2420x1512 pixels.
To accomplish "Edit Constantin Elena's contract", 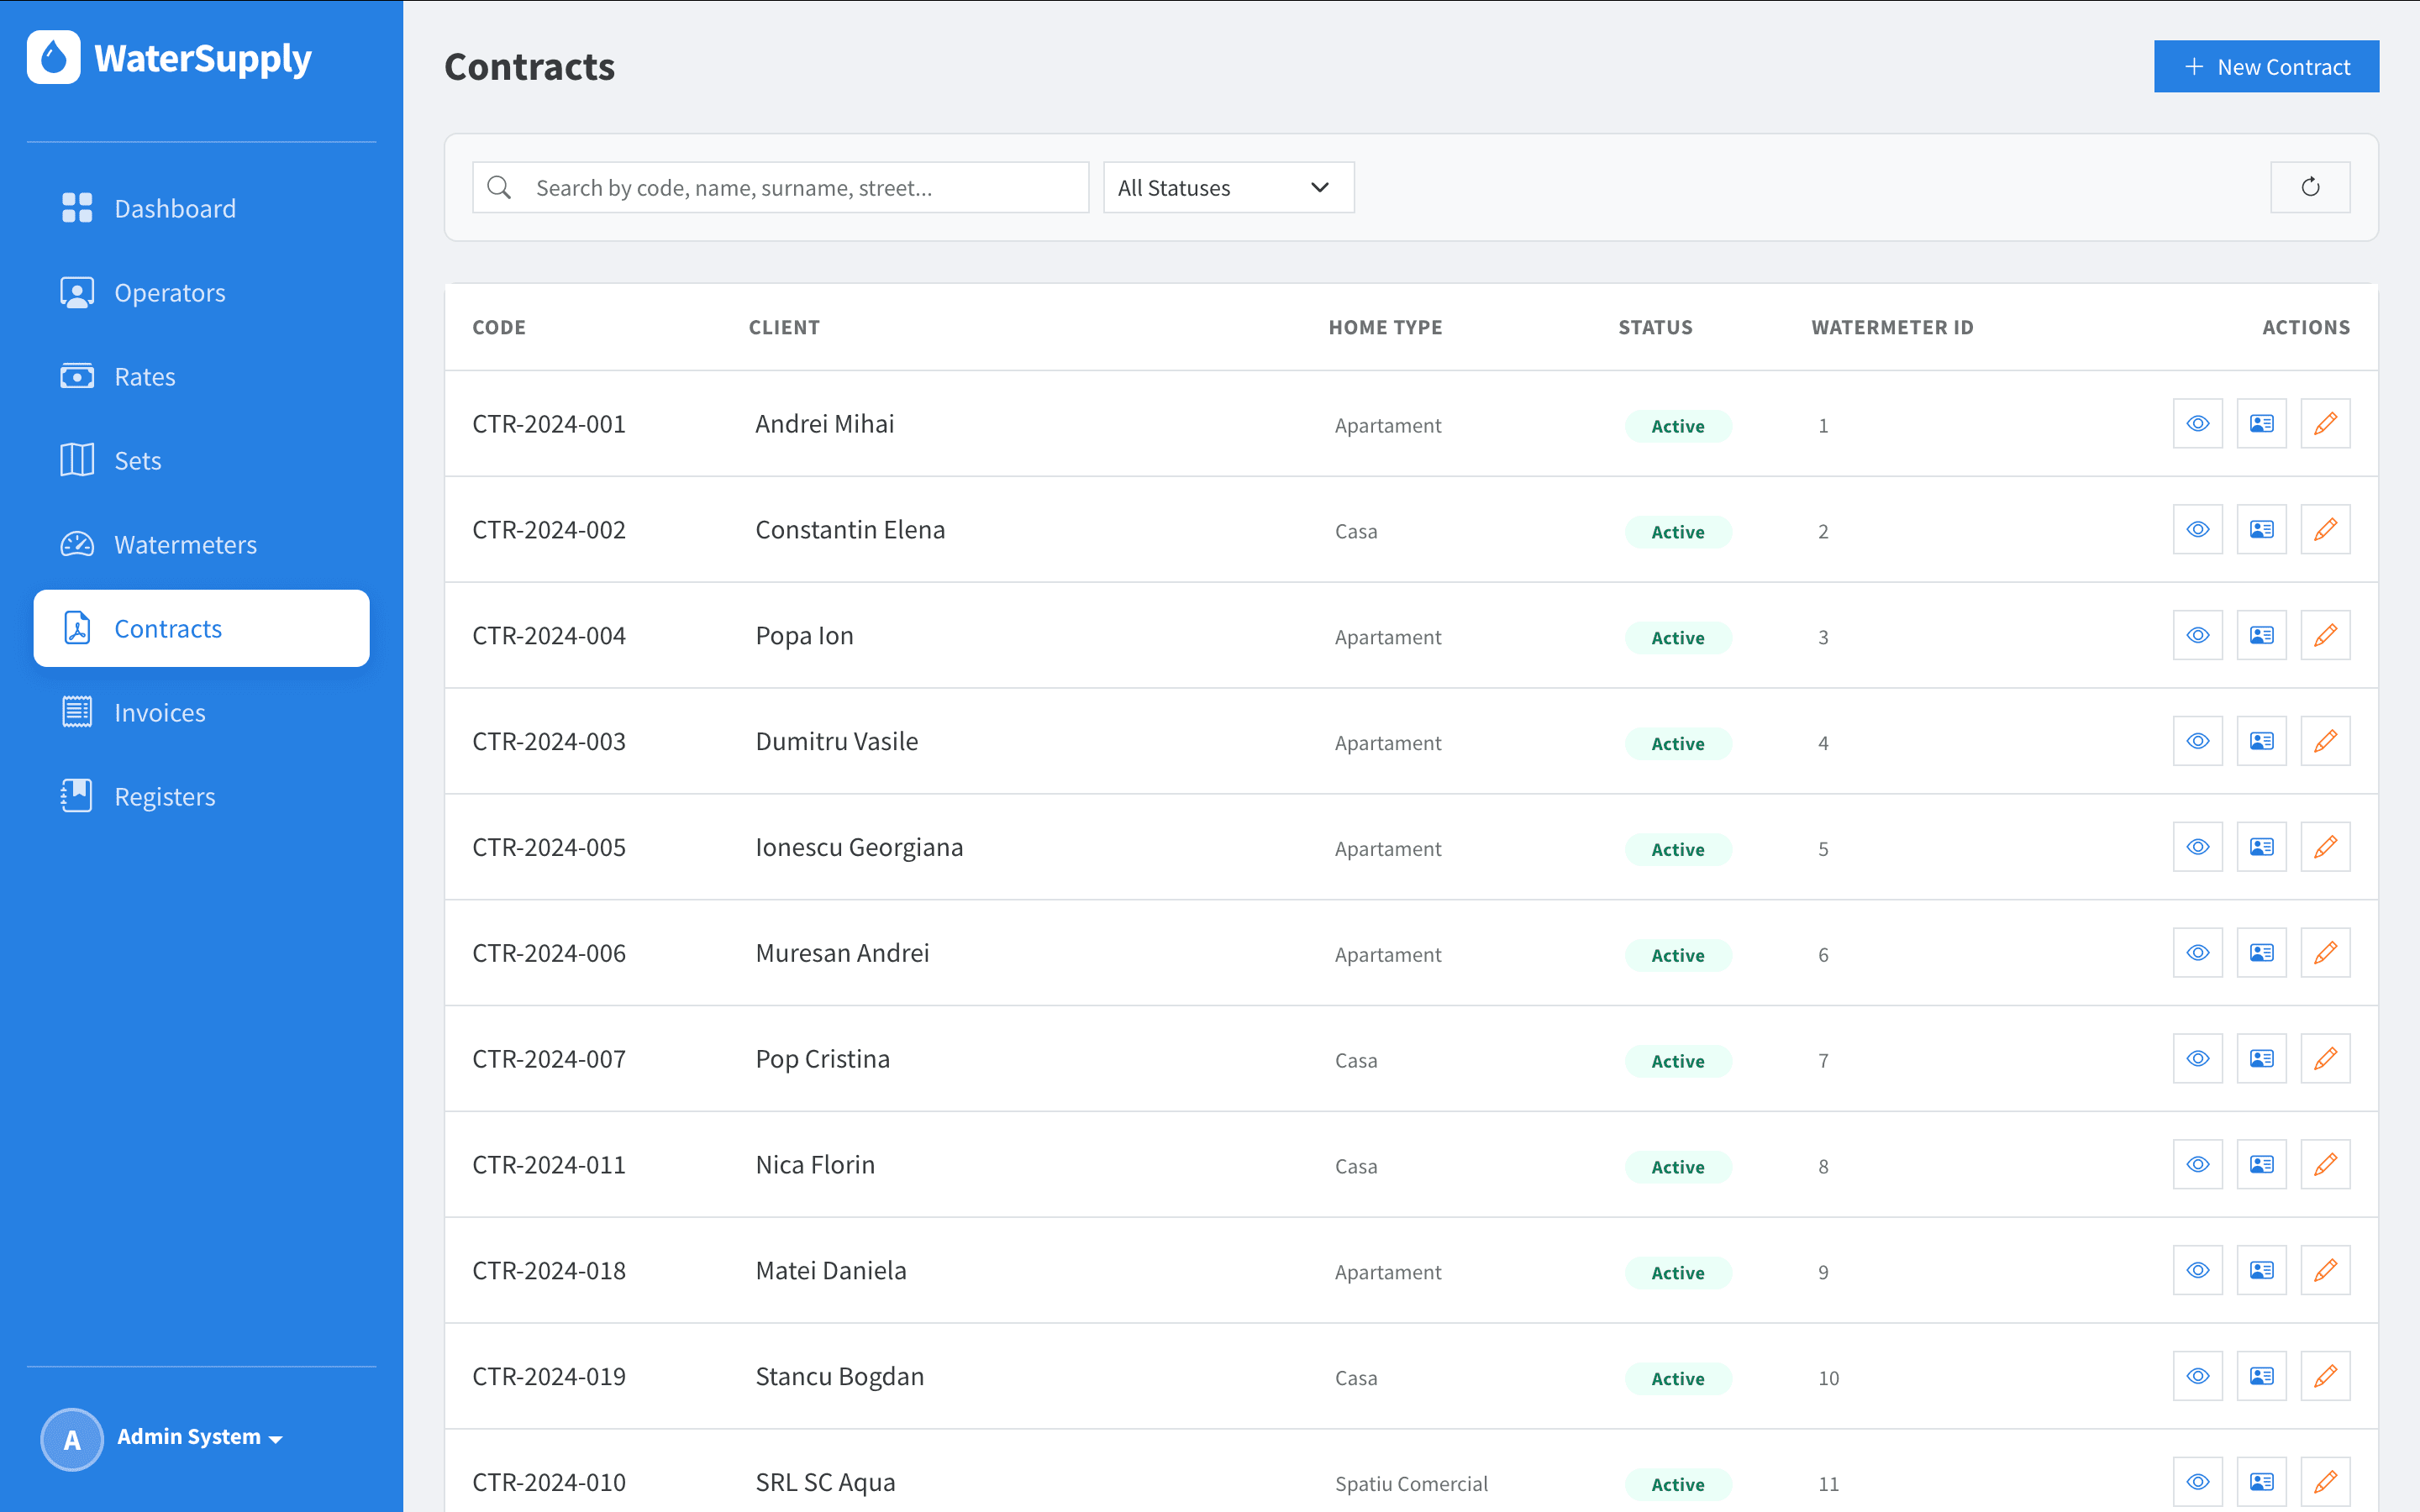I will click(x=2325, y=530).
